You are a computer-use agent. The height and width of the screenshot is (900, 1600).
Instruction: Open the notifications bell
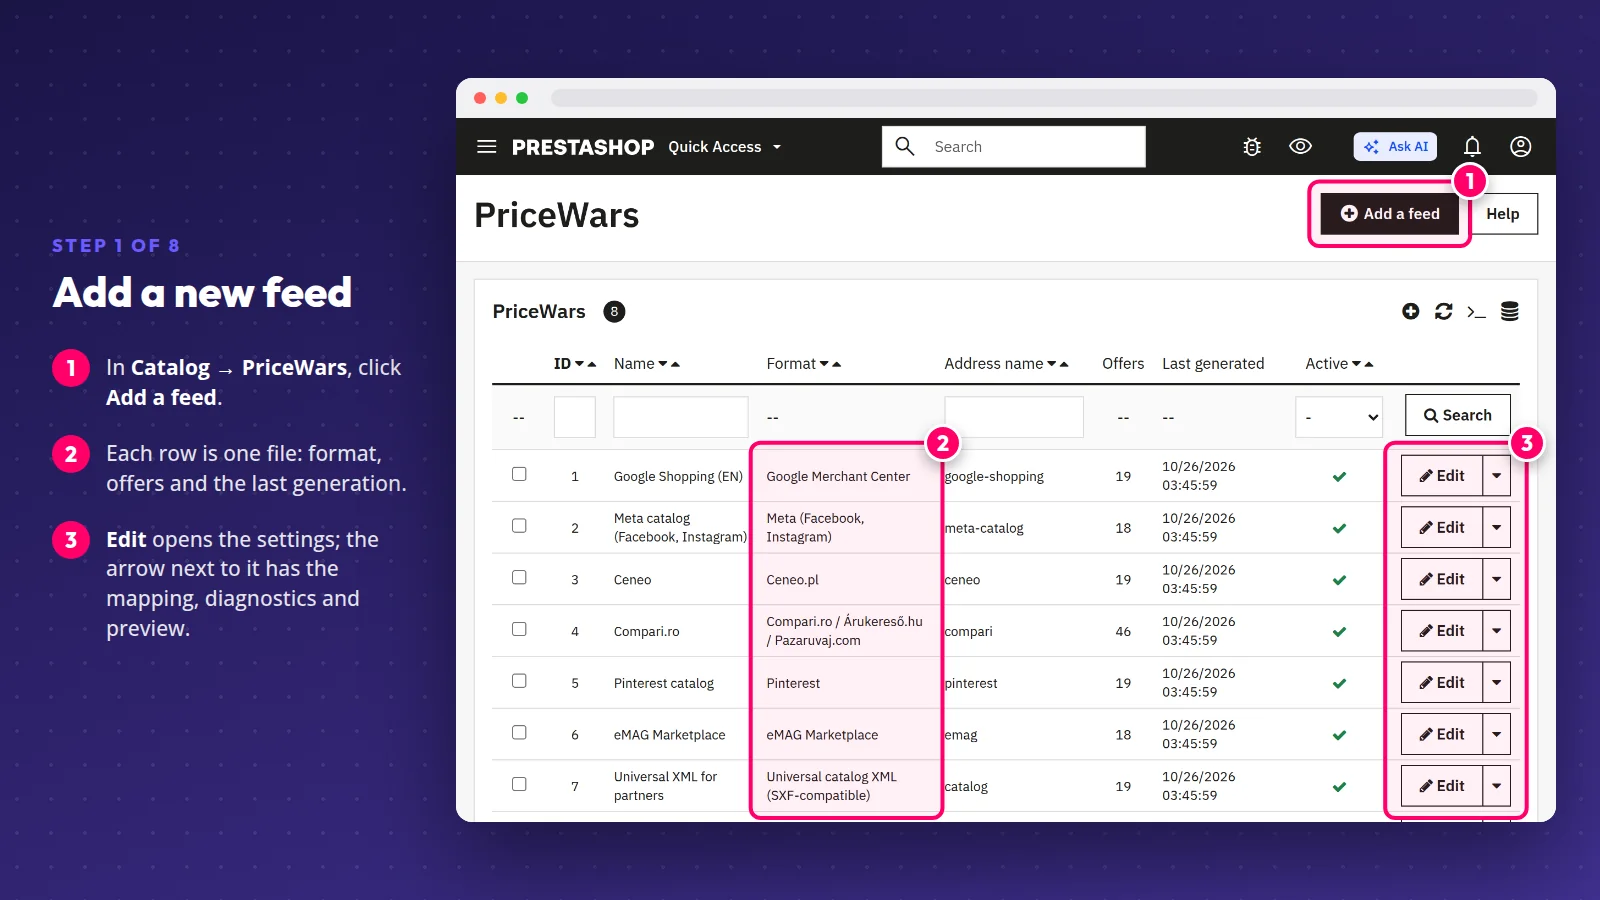[x=1472, y=147]
